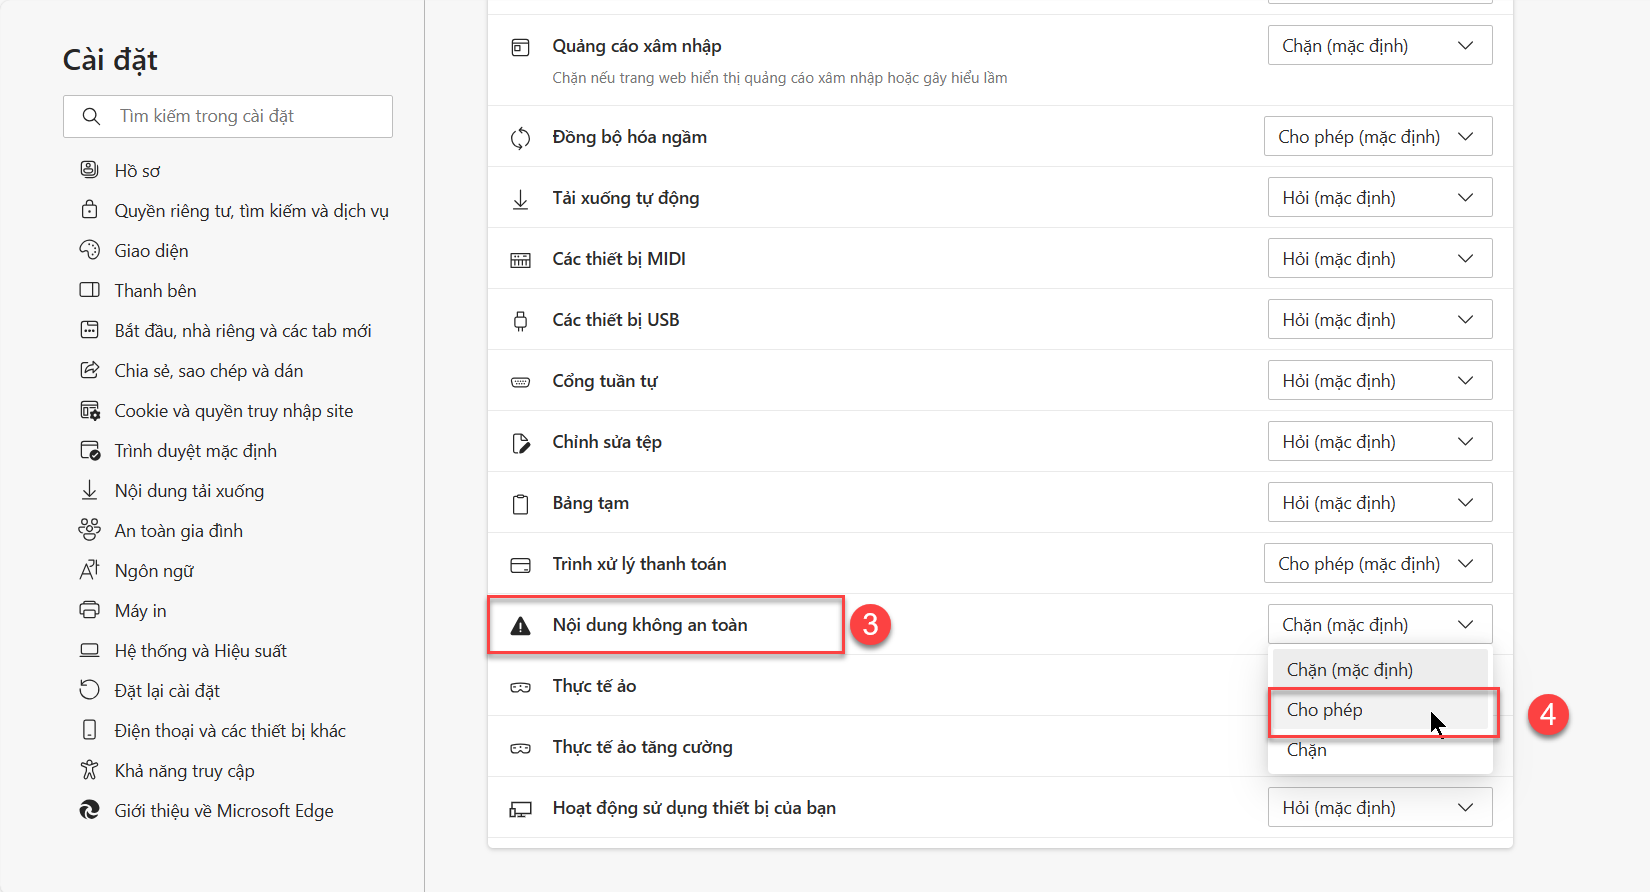Choose the bottom Chặn option in the list
Screen dimensions: 1650x892
click(x=1380, y=750)
